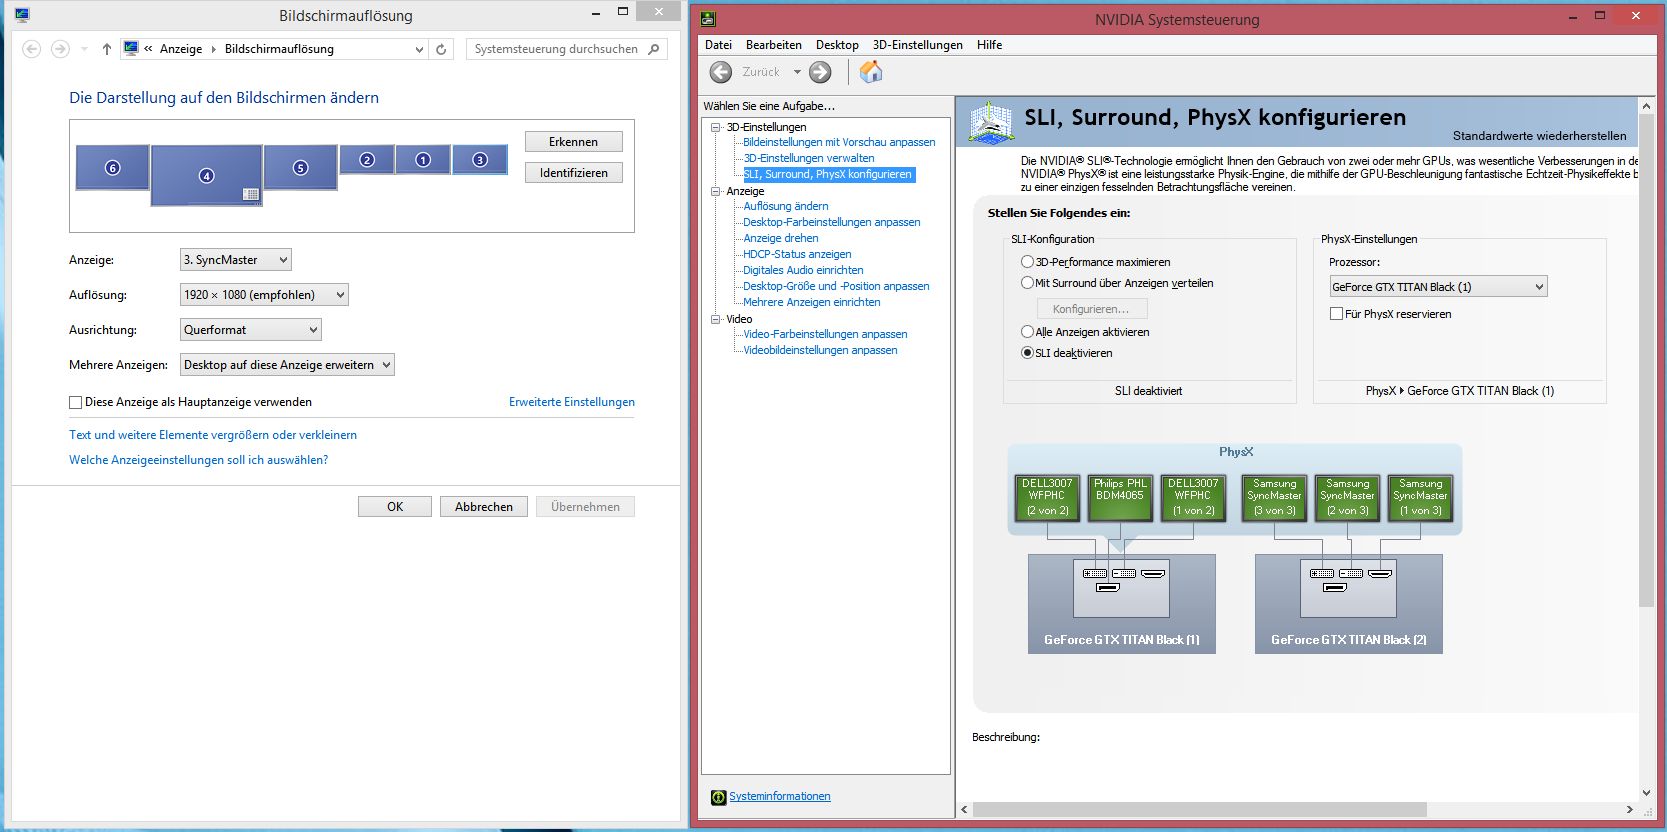Screen dimensions: 1667x832
Task: Click the Erkennen button
Action: (x=574, y=142)
